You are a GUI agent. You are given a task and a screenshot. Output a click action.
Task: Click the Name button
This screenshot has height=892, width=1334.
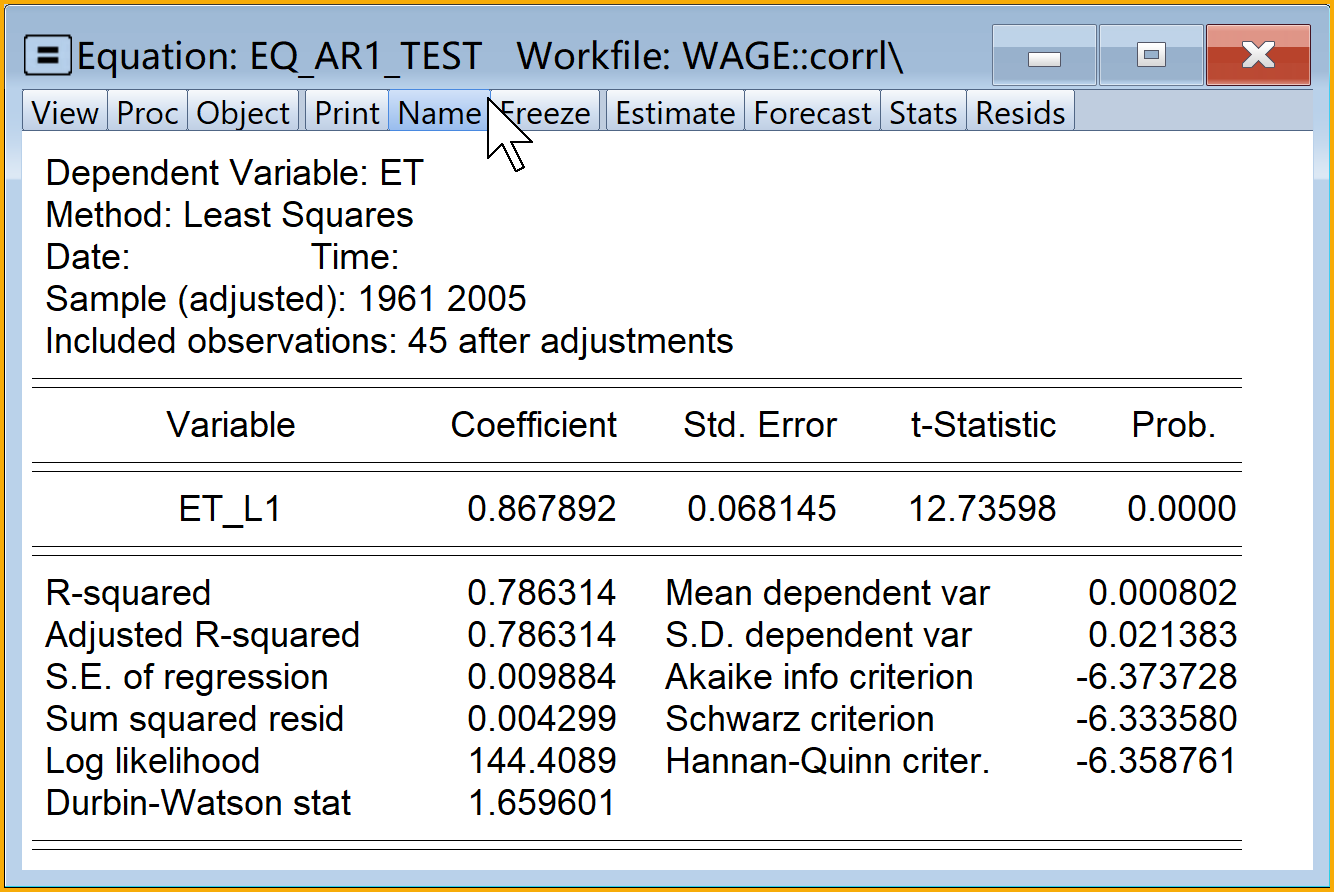point(439,113)
